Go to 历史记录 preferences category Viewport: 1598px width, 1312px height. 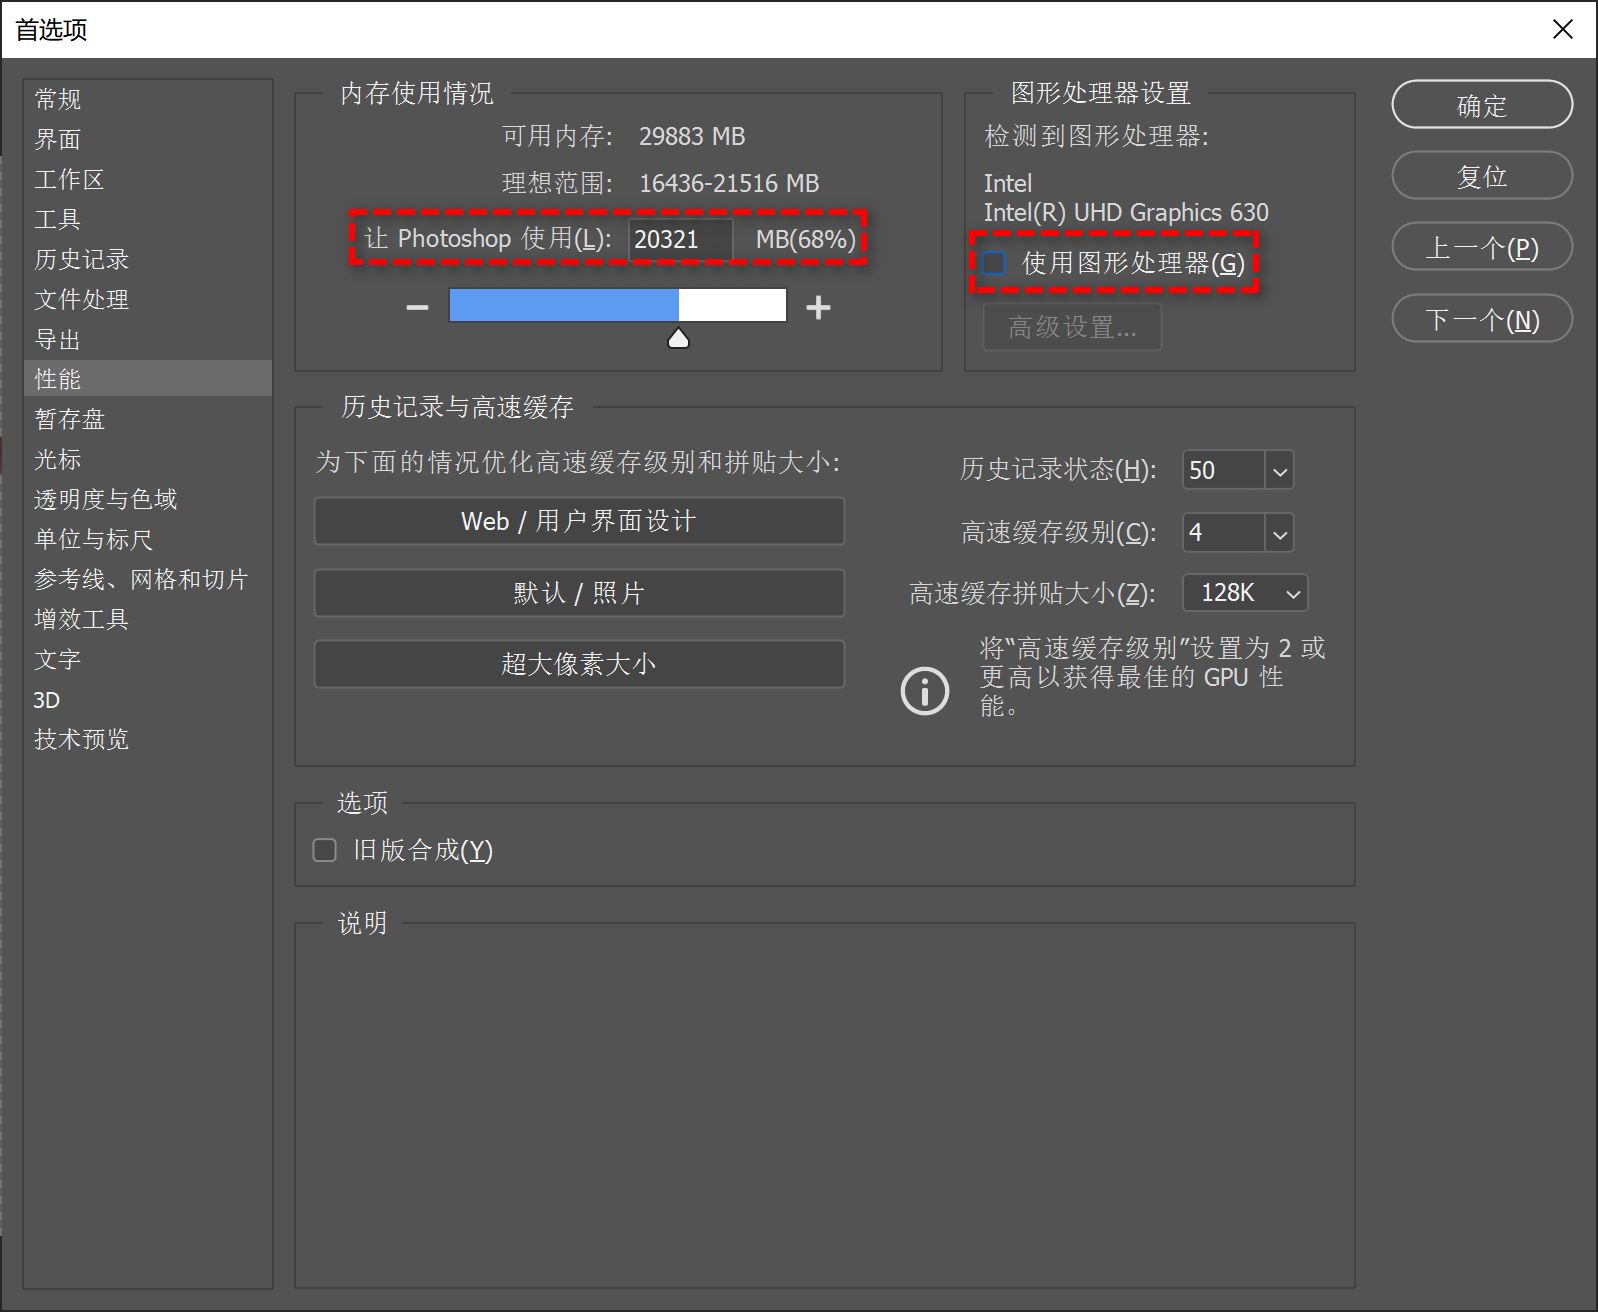coord(148,259)
